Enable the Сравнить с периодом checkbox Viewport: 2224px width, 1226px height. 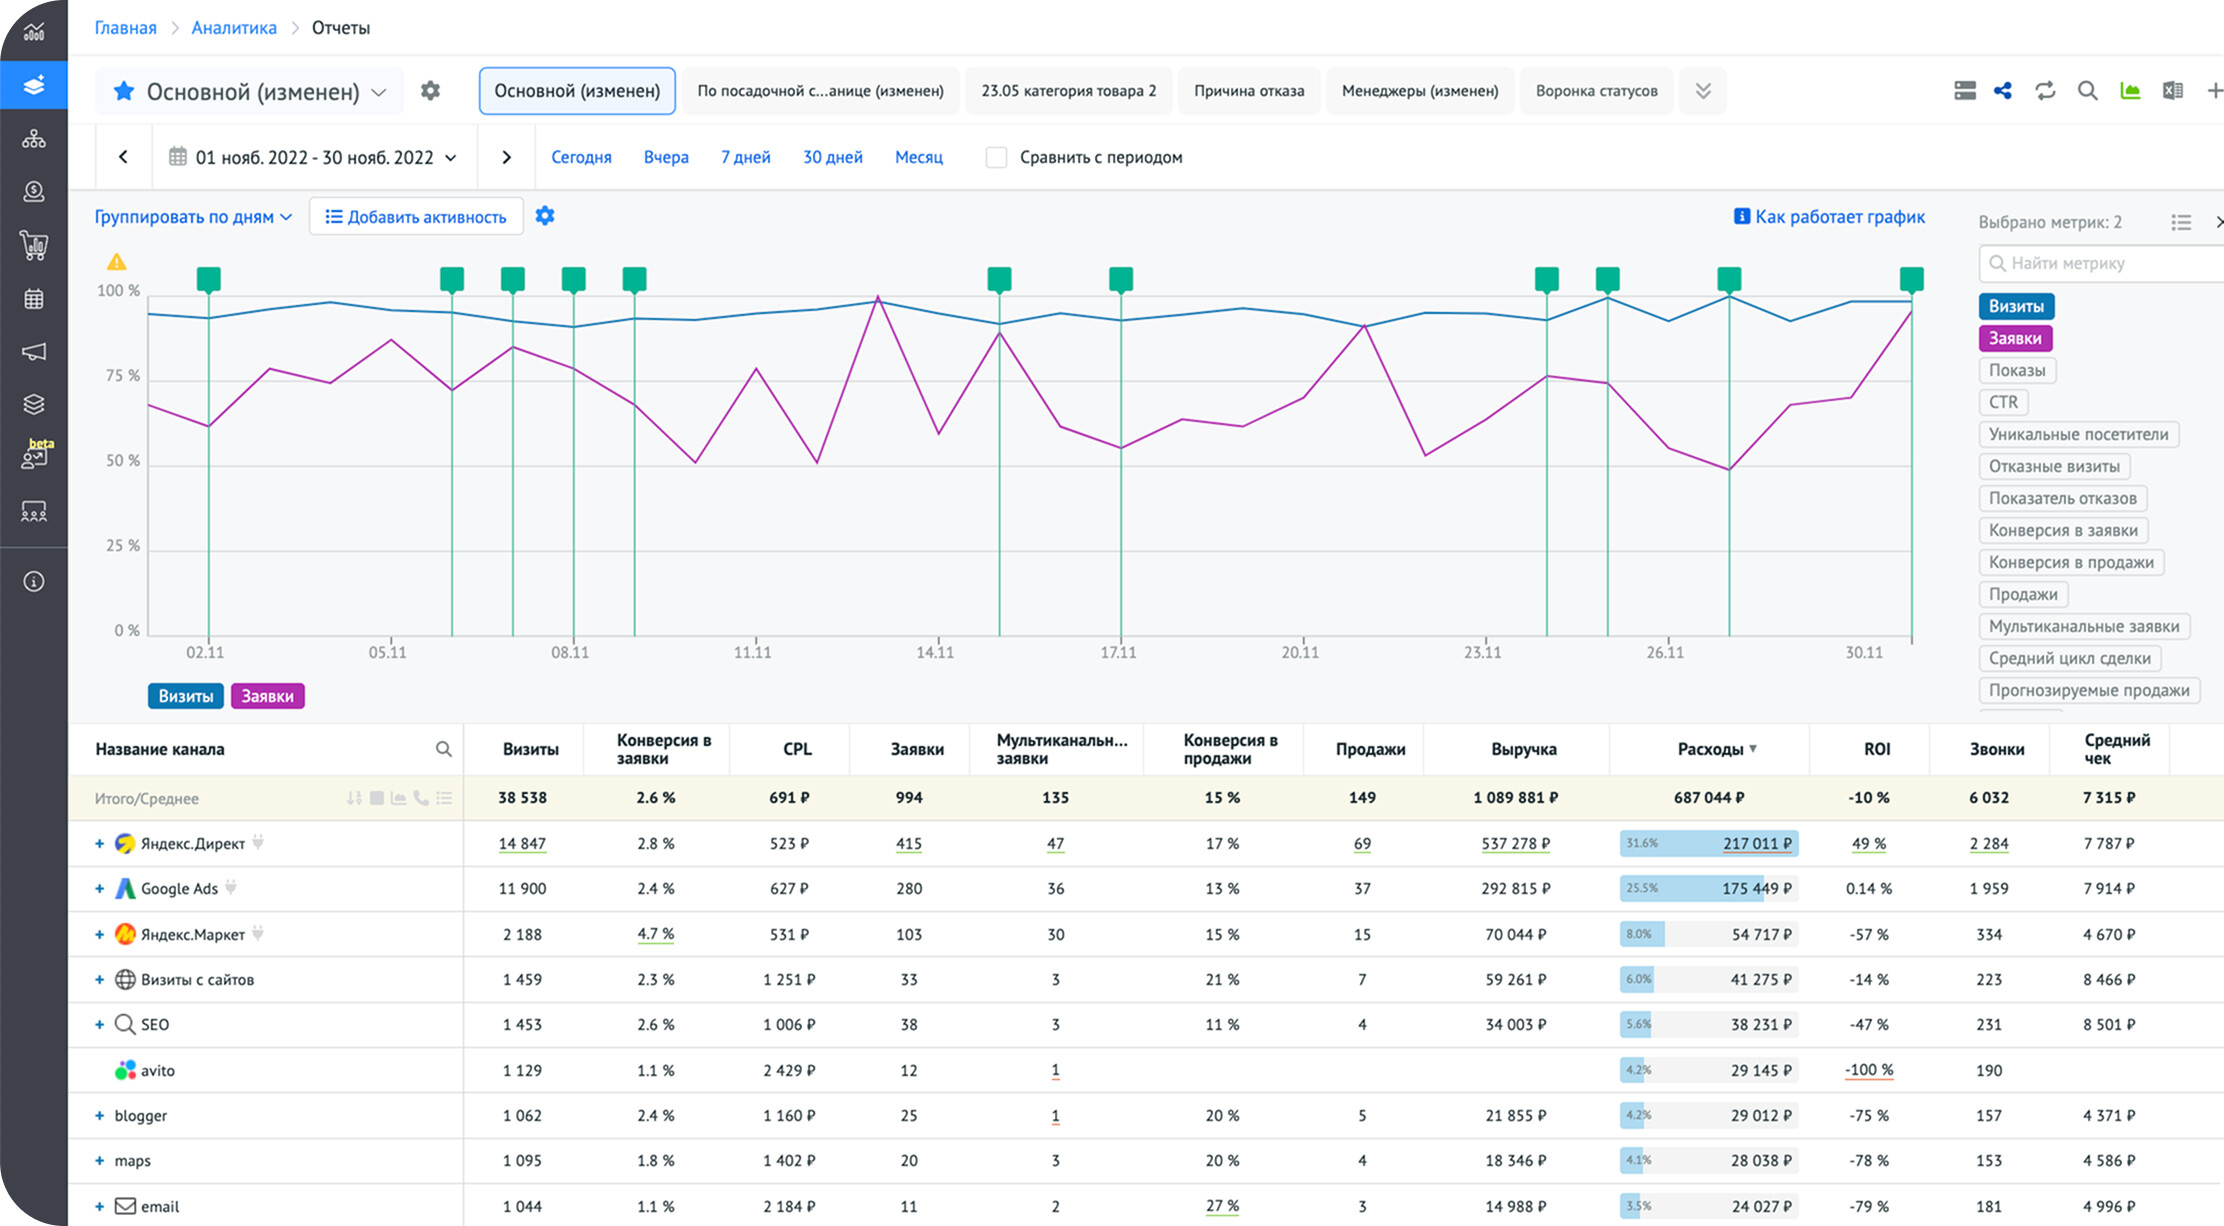coord(996,157)
